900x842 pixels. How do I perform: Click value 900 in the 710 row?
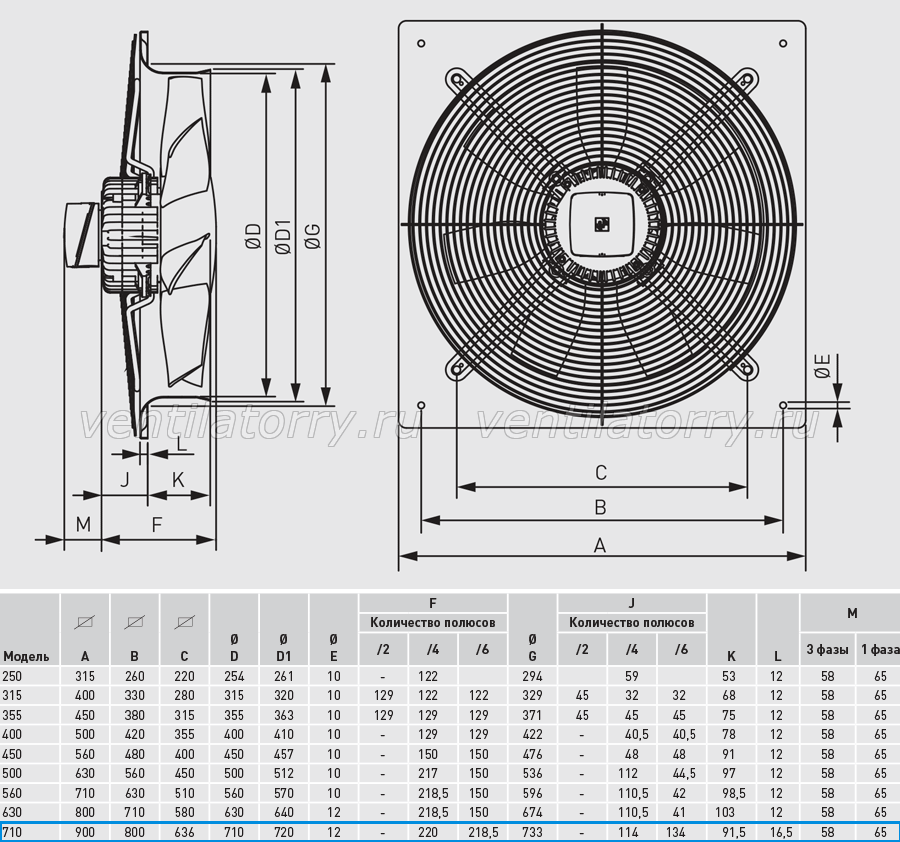click(x=85, y=832)
